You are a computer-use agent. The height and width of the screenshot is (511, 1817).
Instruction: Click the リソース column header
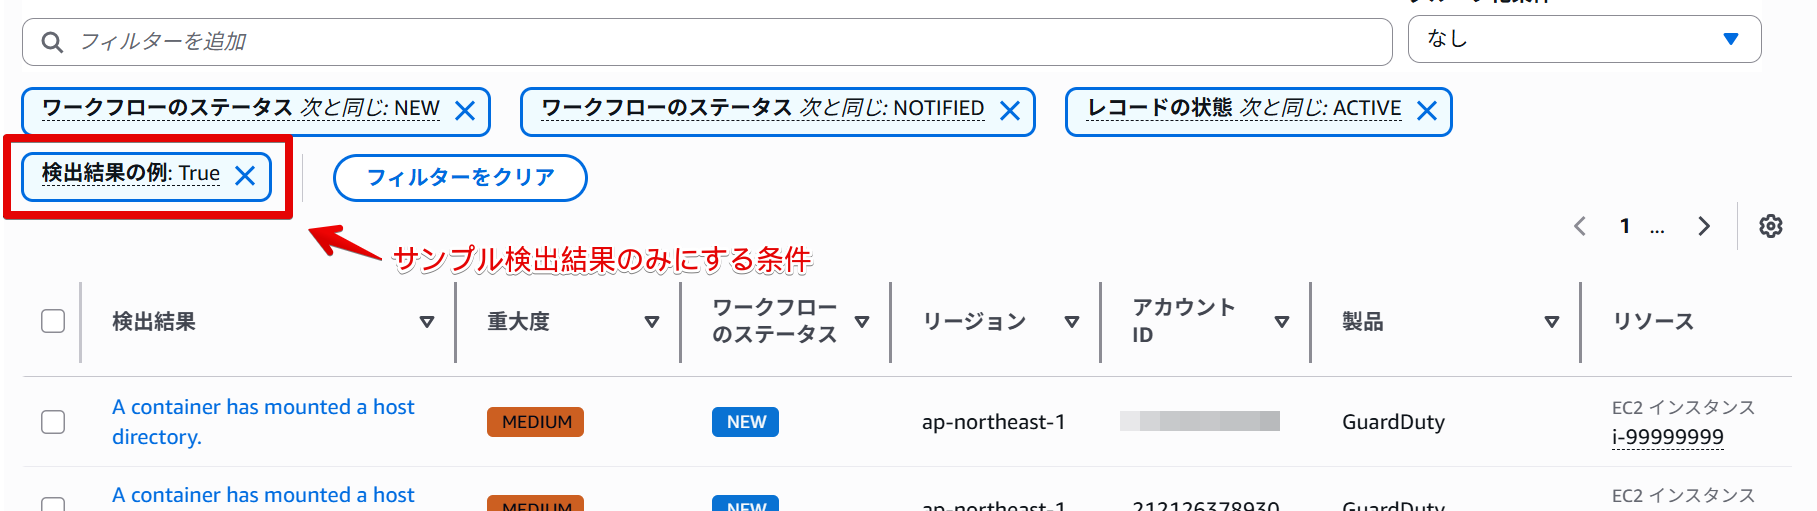pyautogui.click(x=1653, y=321)
